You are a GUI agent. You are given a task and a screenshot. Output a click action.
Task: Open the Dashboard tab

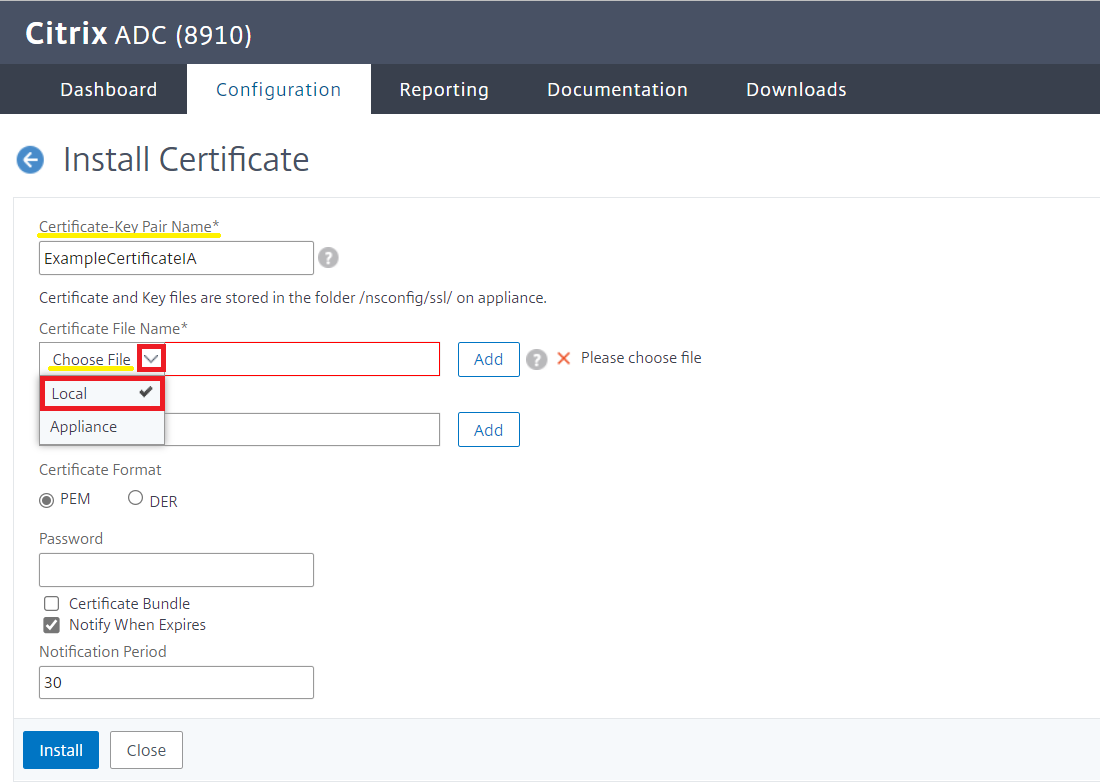pyautogui.click(x=109, y=90)
